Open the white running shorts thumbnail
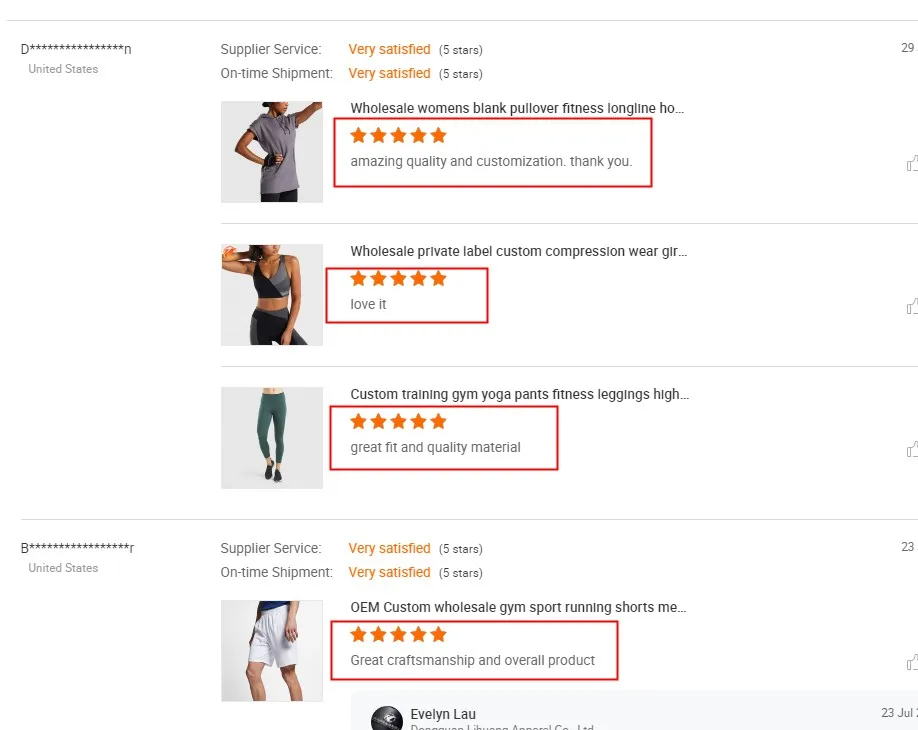Screen dimensions: 918x730 (x=272, y=651)
